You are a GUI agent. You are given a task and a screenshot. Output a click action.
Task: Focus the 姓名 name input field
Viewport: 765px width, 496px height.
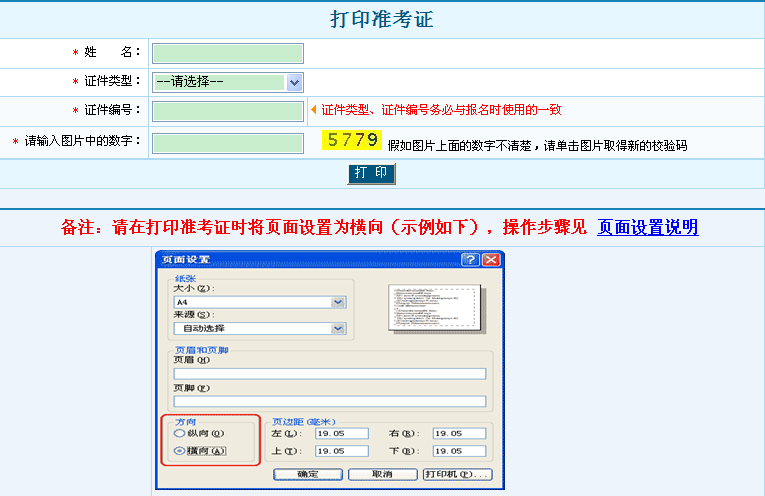point(227,53)
